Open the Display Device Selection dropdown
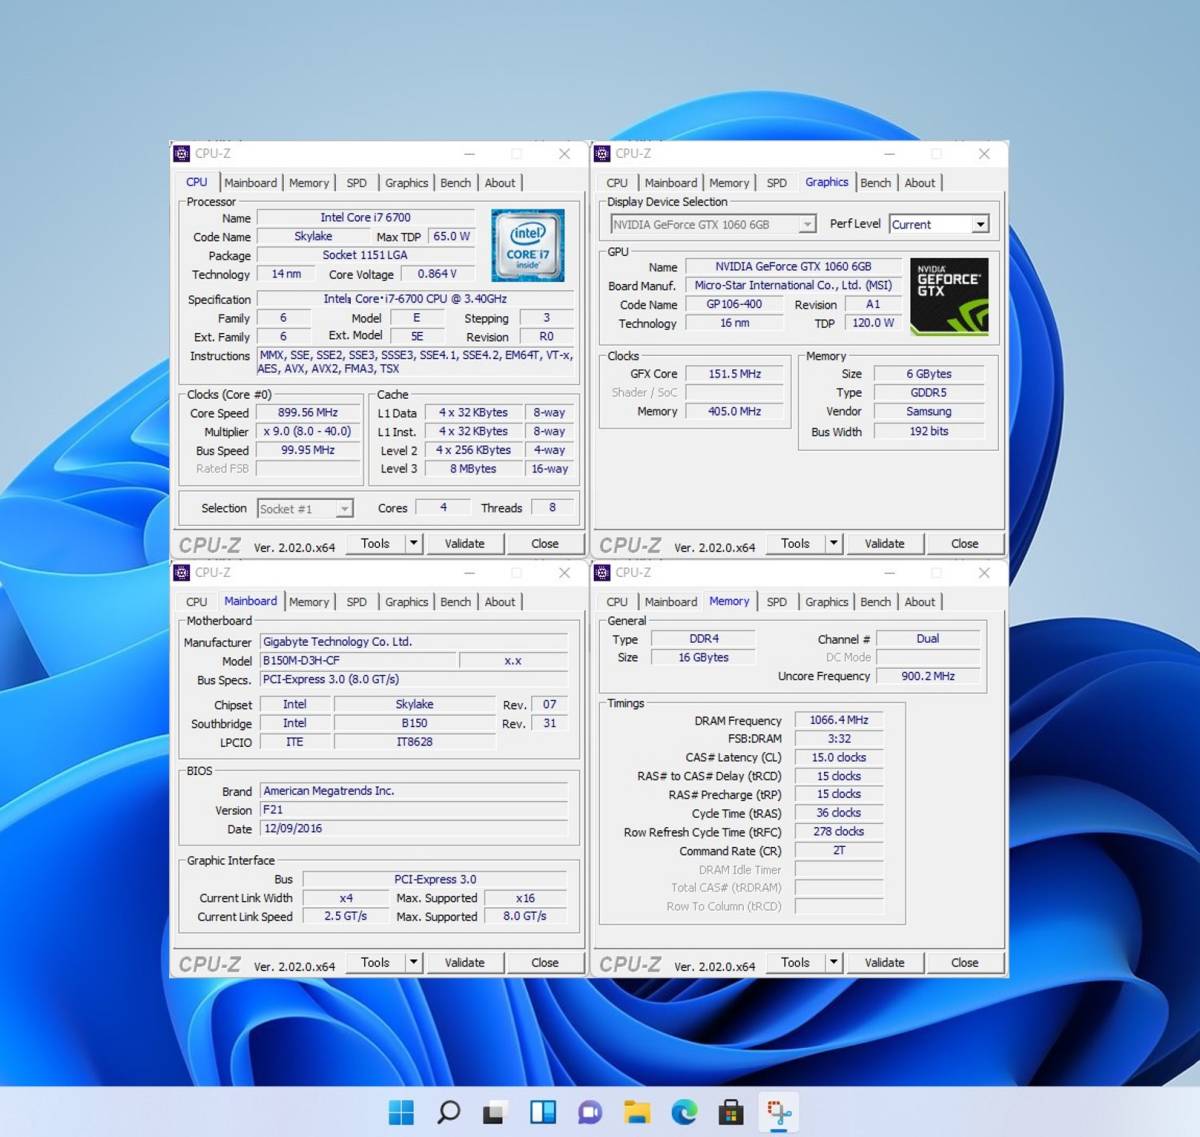This screenshot has height=1137, width=1200. point(807,225)
